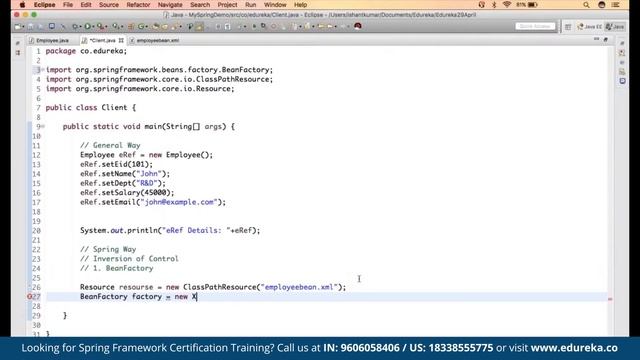640x360 pixels.
Task: Open the Navigate menu
Action: pyautogui.click(x=170, y=5)
